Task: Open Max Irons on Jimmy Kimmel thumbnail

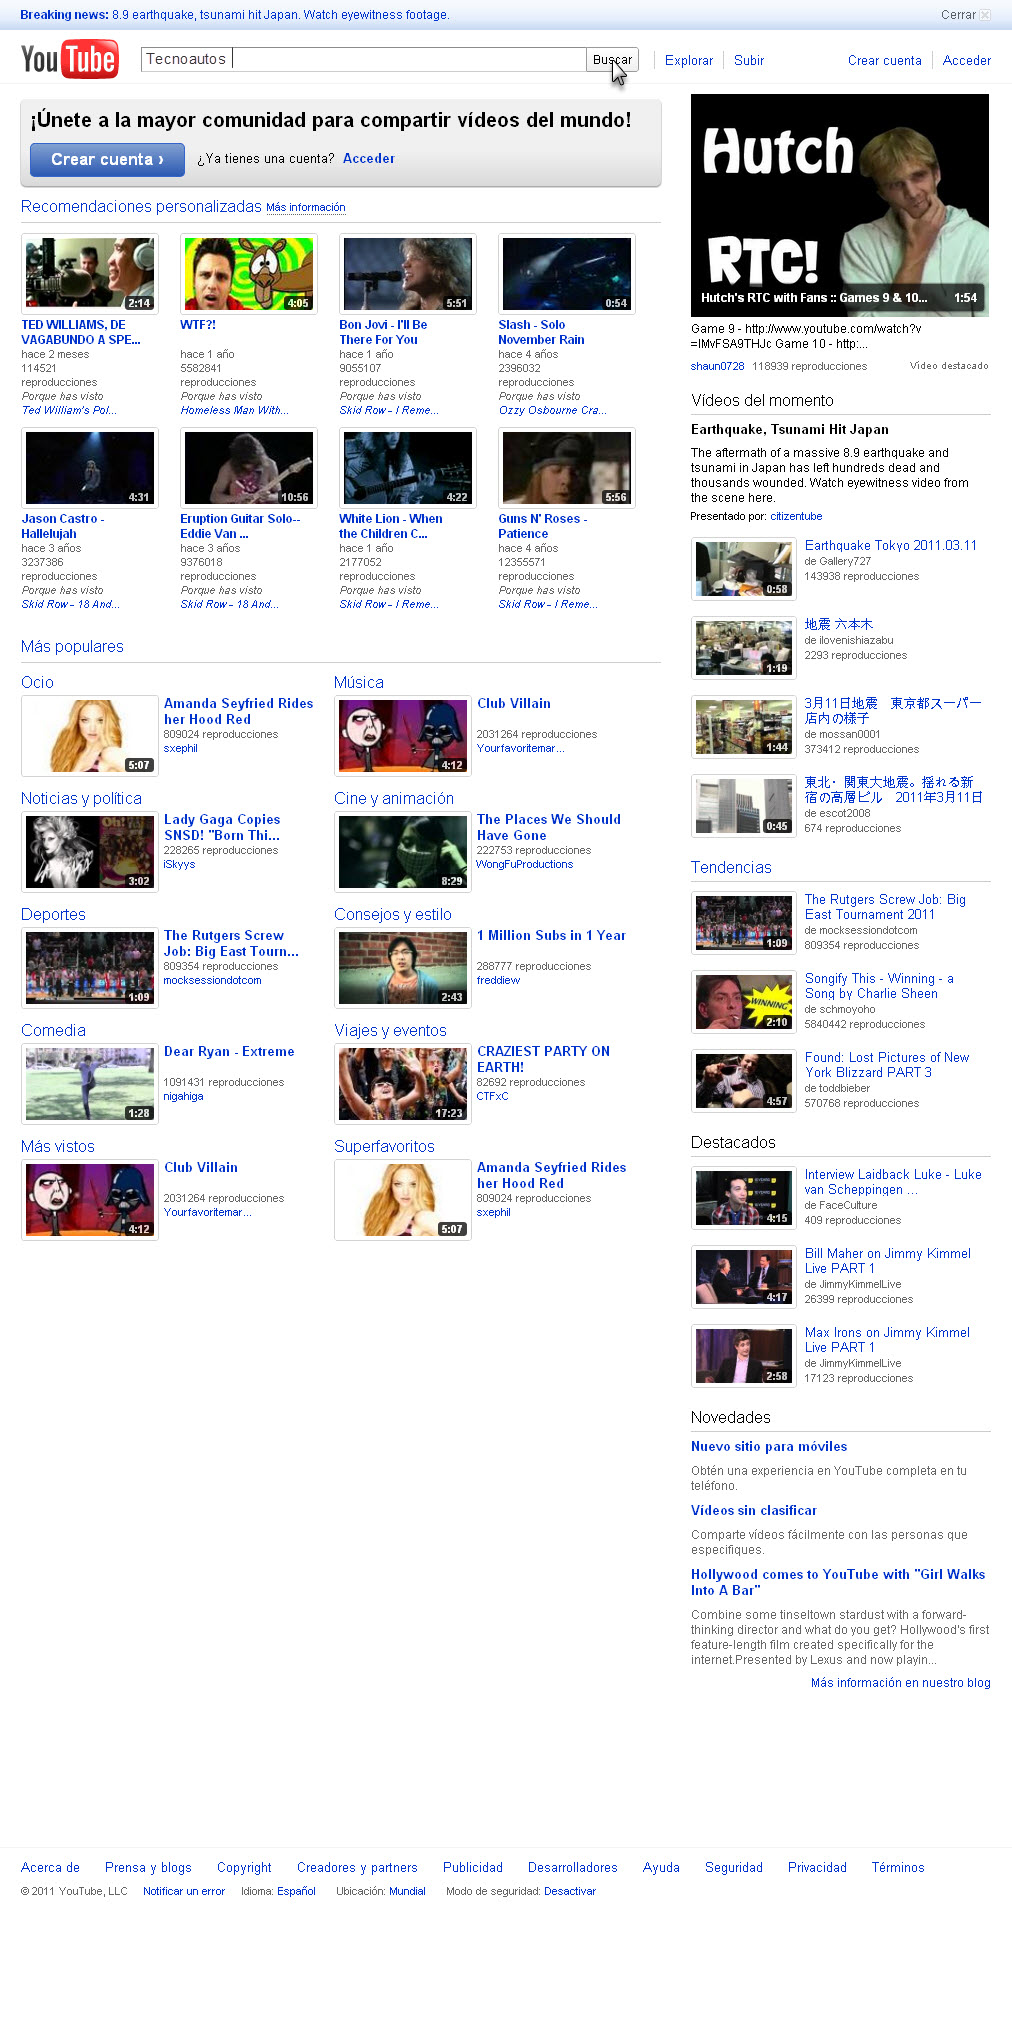Action: [744, 1355]
